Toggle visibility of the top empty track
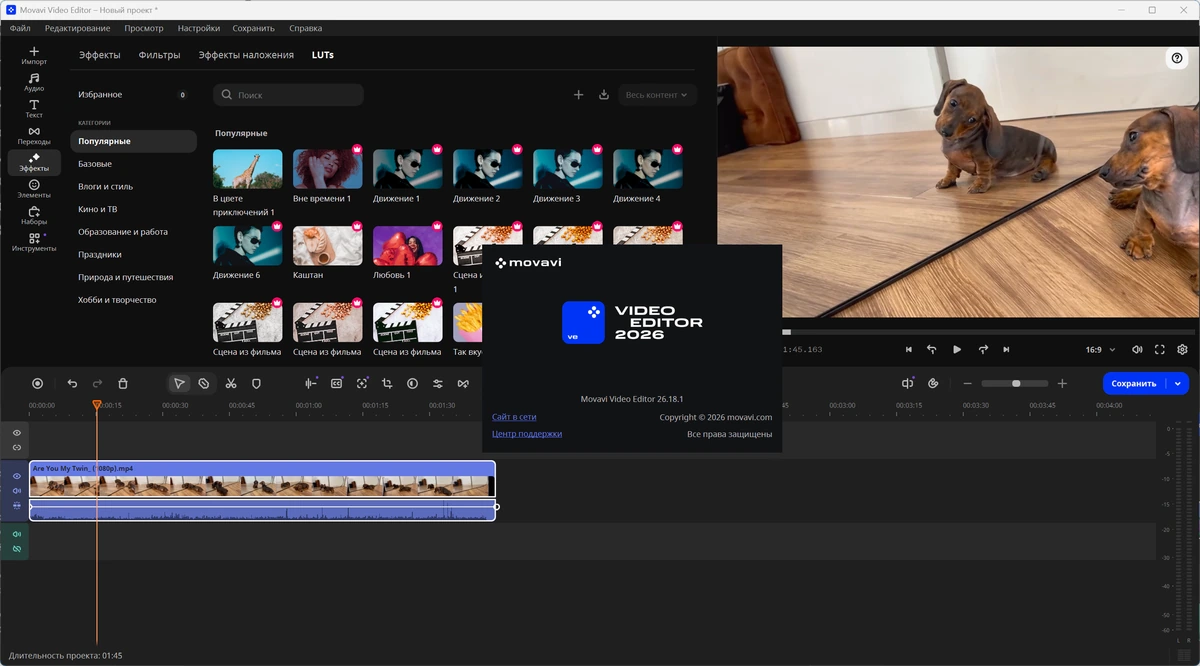Screen dimensions: 1200x666 click(x=17, y=433)
